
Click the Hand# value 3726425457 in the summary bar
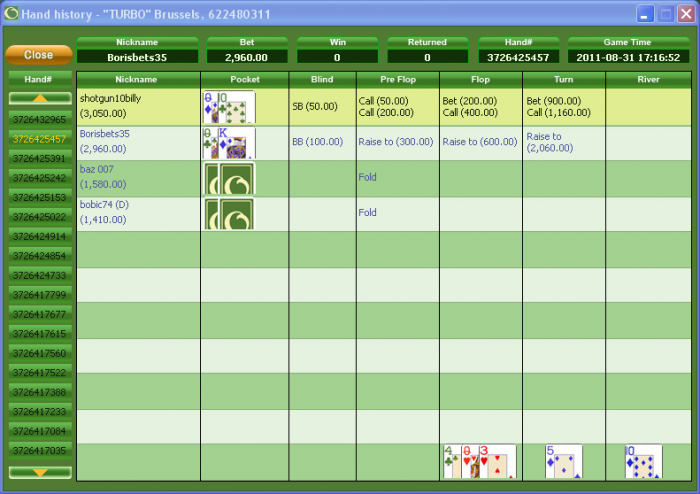click(518, 58)
